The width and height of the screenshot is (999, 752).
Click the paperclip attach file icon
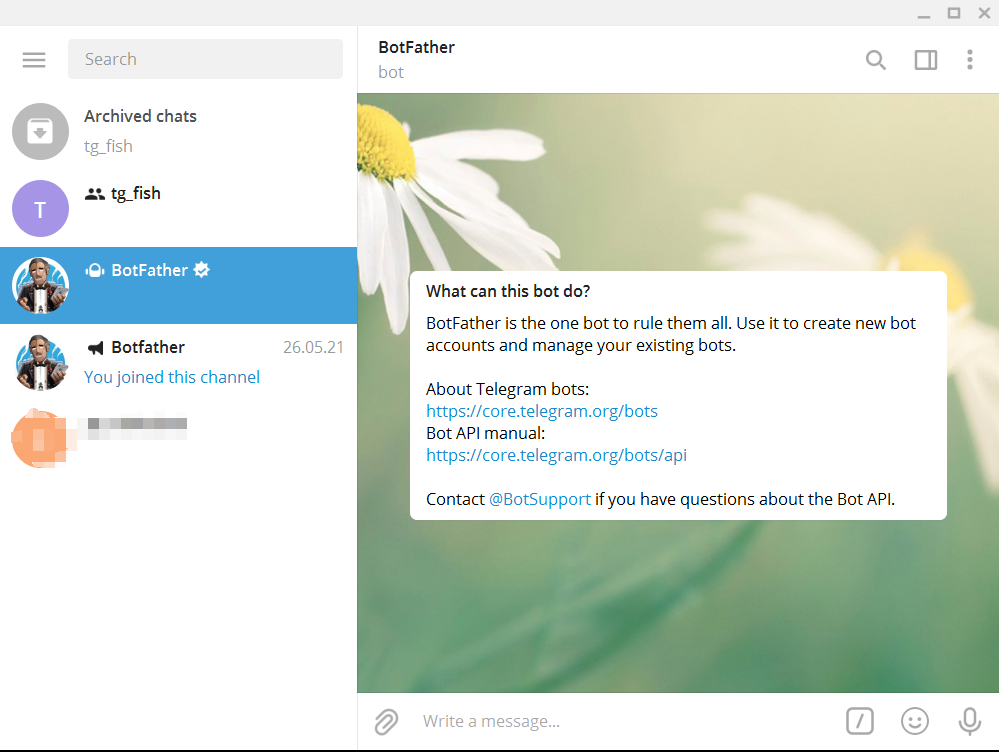[x=386, y=721]
